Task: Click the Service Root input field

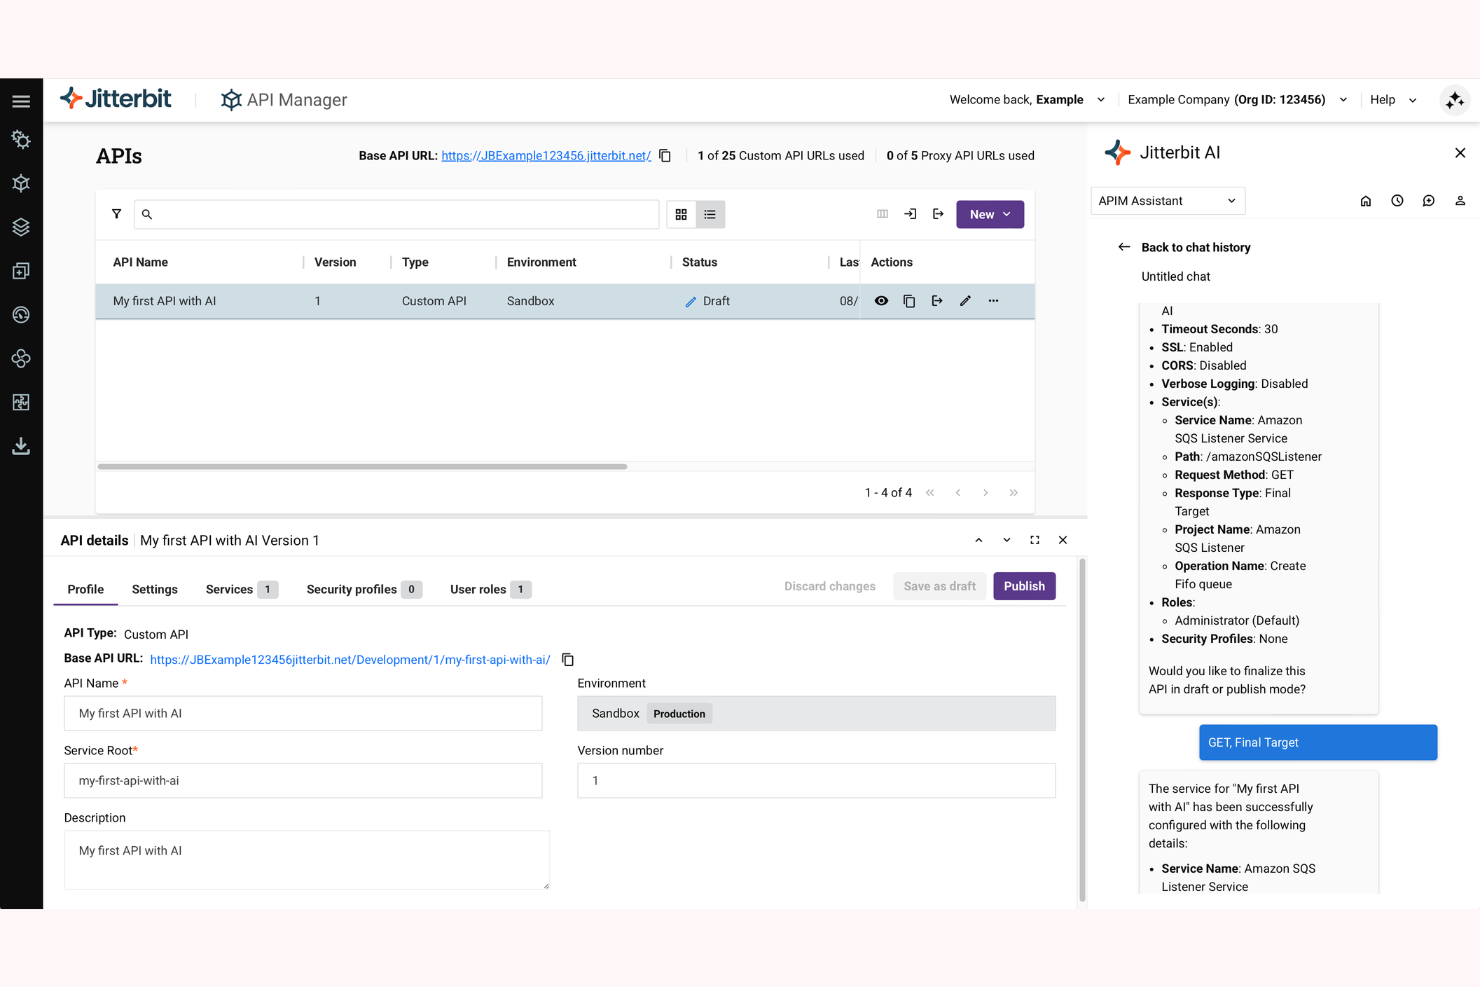Action: point(303,780)
